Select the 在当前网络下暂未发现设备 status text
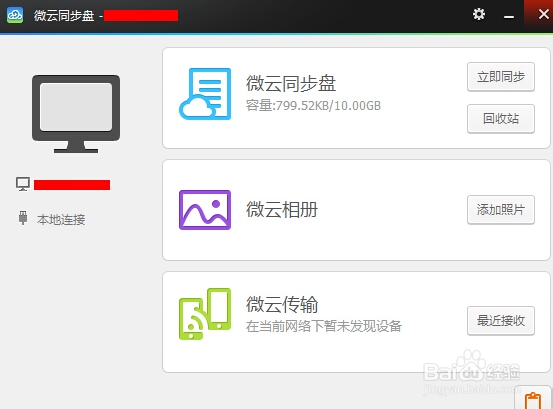The image size is (553, 409). (324, 326)
